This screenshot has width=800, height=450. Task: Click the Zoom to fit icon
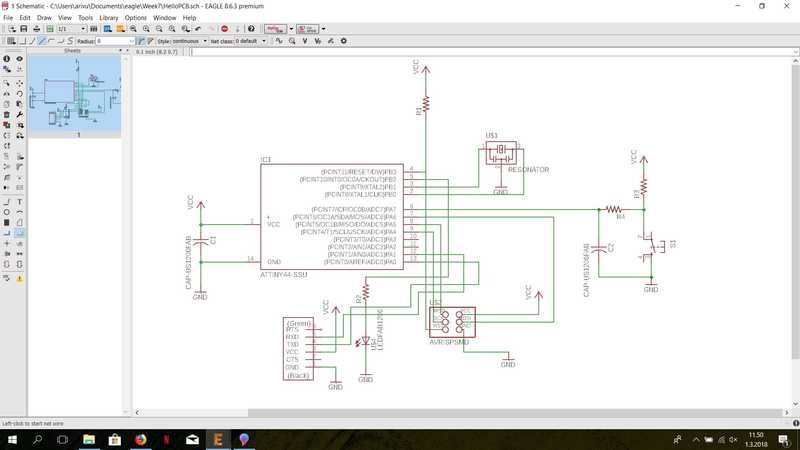coord(133,29)
